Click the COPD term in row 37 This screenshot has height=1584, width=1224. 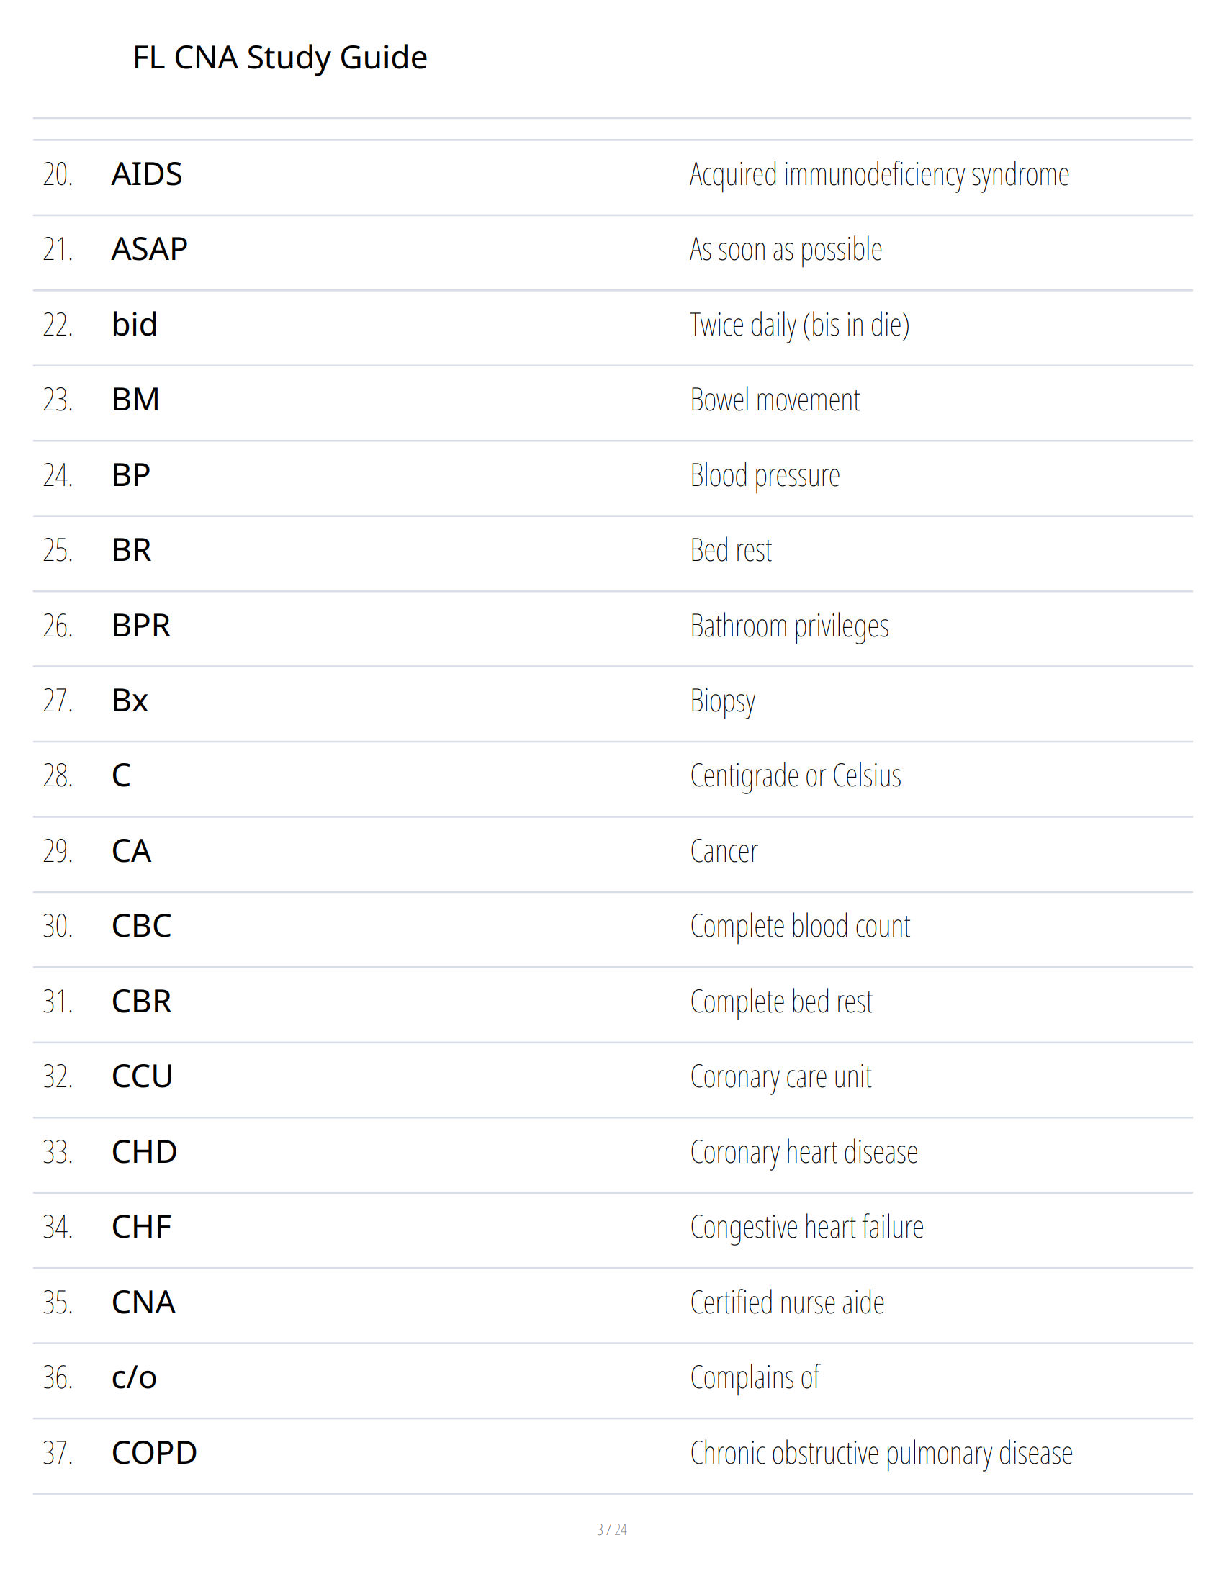coord(155,1453)
